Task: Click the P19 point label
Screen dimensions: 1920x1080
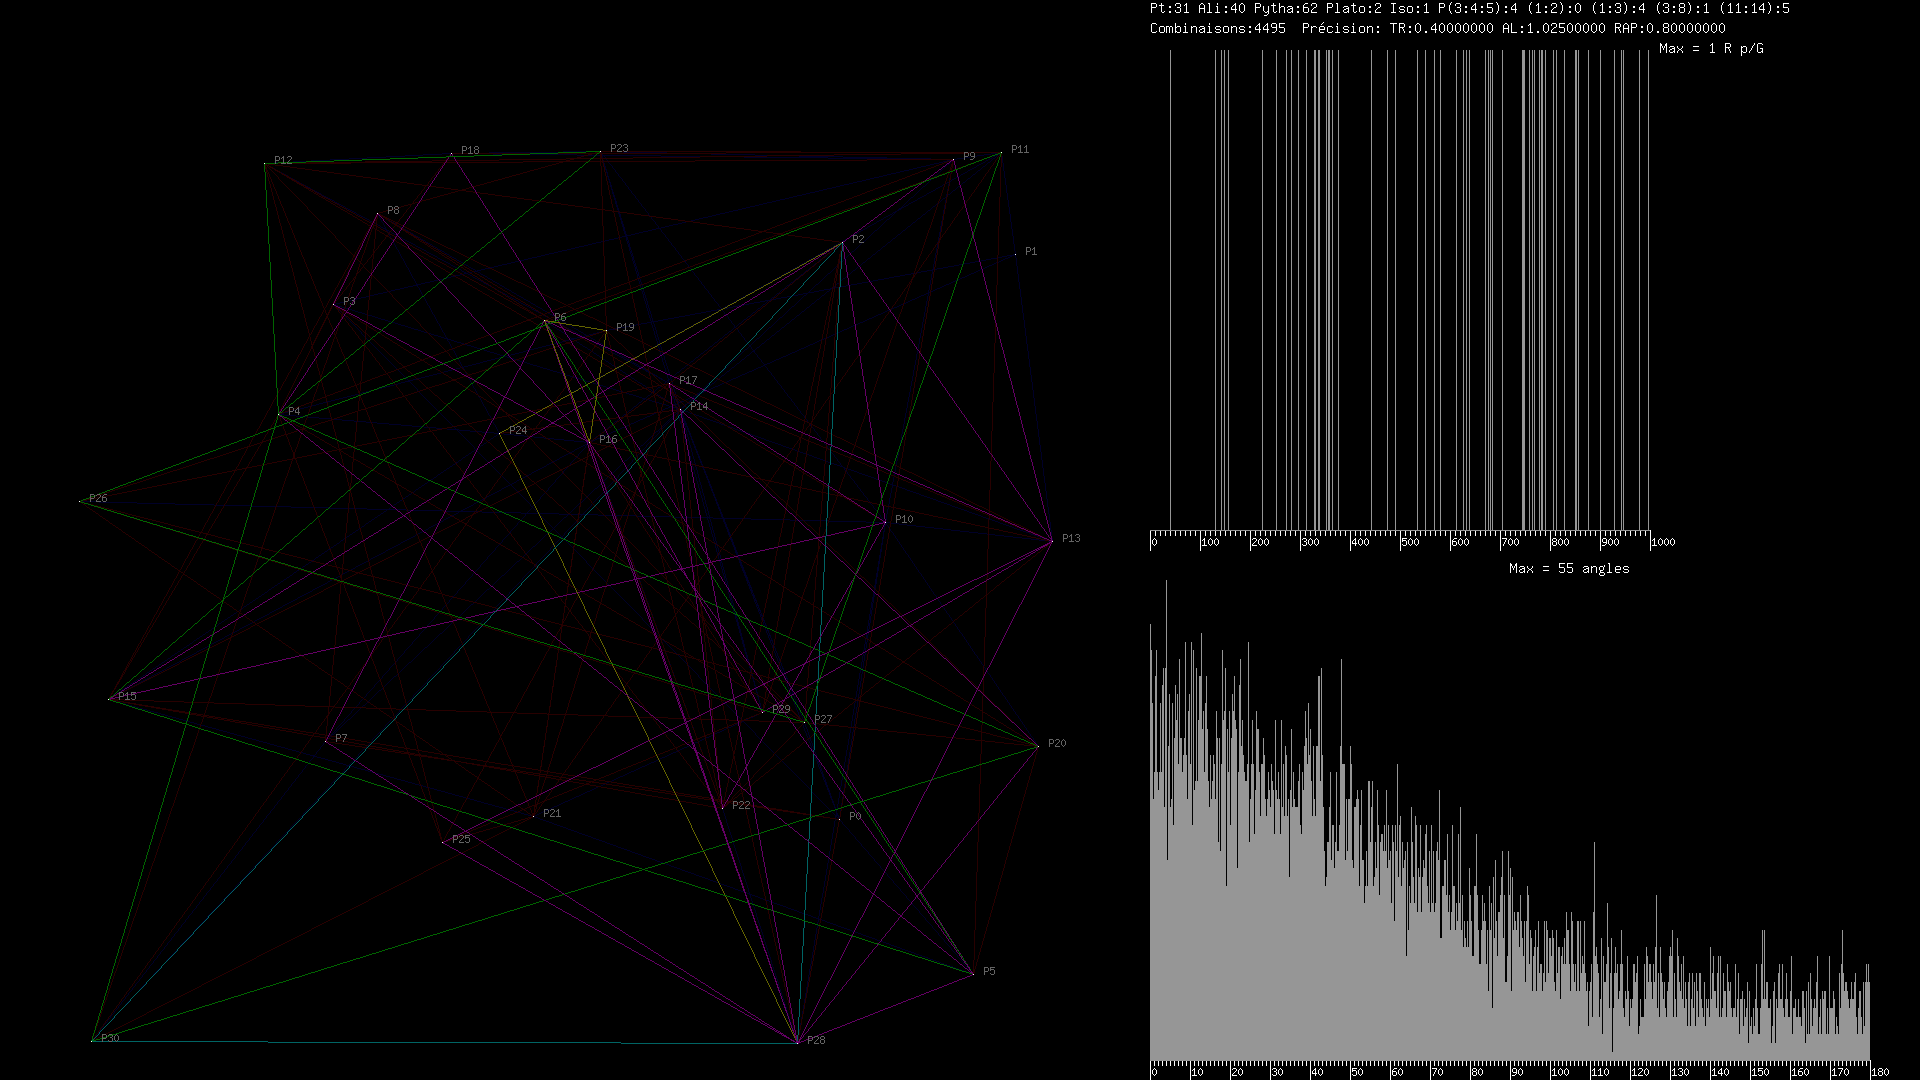Action: pyautogui.click(x=625, y=327)
